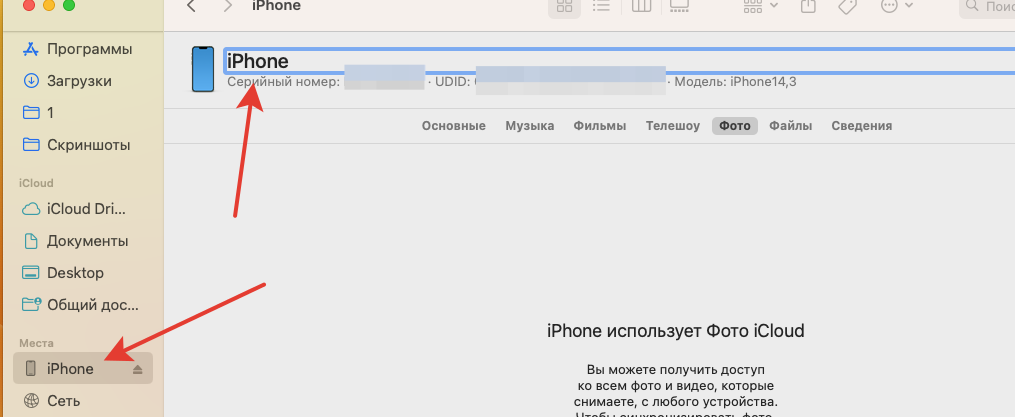Open the more actions ellipsis menu
The image size is (1015, 417).
pyautogui.click(x=897, y=6)
